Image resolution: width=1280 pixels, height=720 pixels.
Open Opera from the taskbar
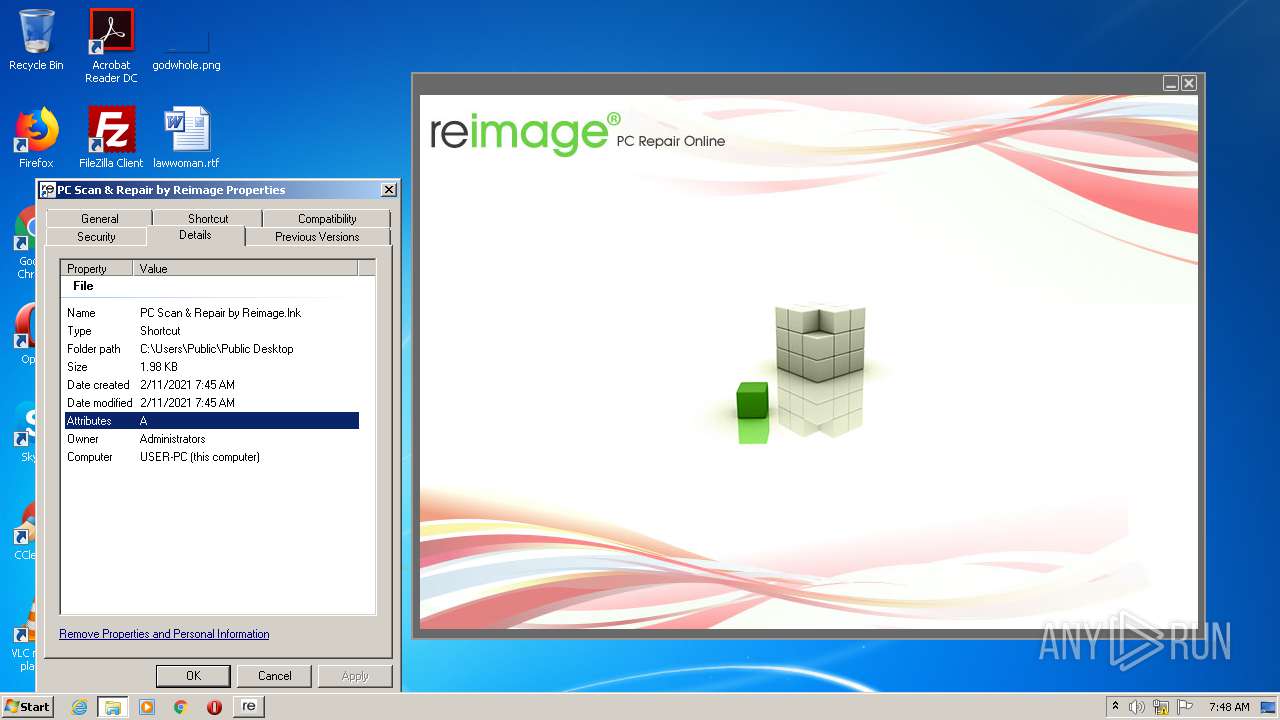point(214,707)
